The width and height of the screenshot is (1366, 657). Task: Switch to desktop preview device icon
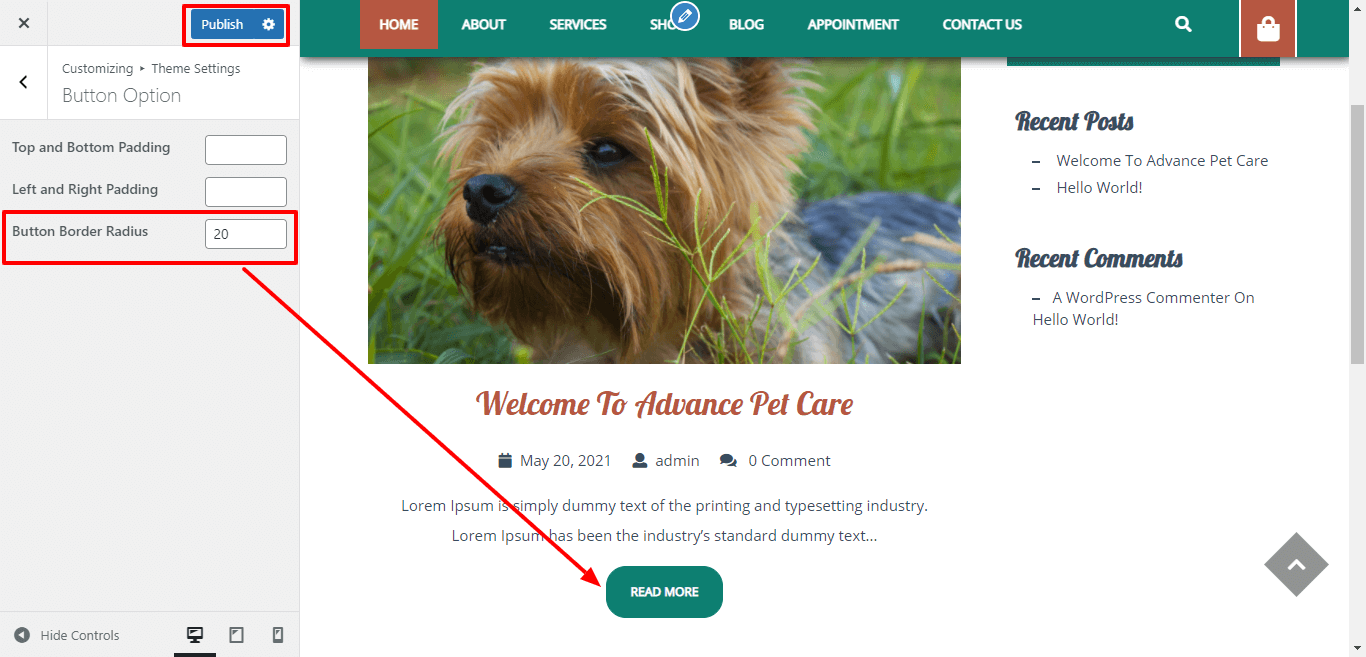[195, 635]
